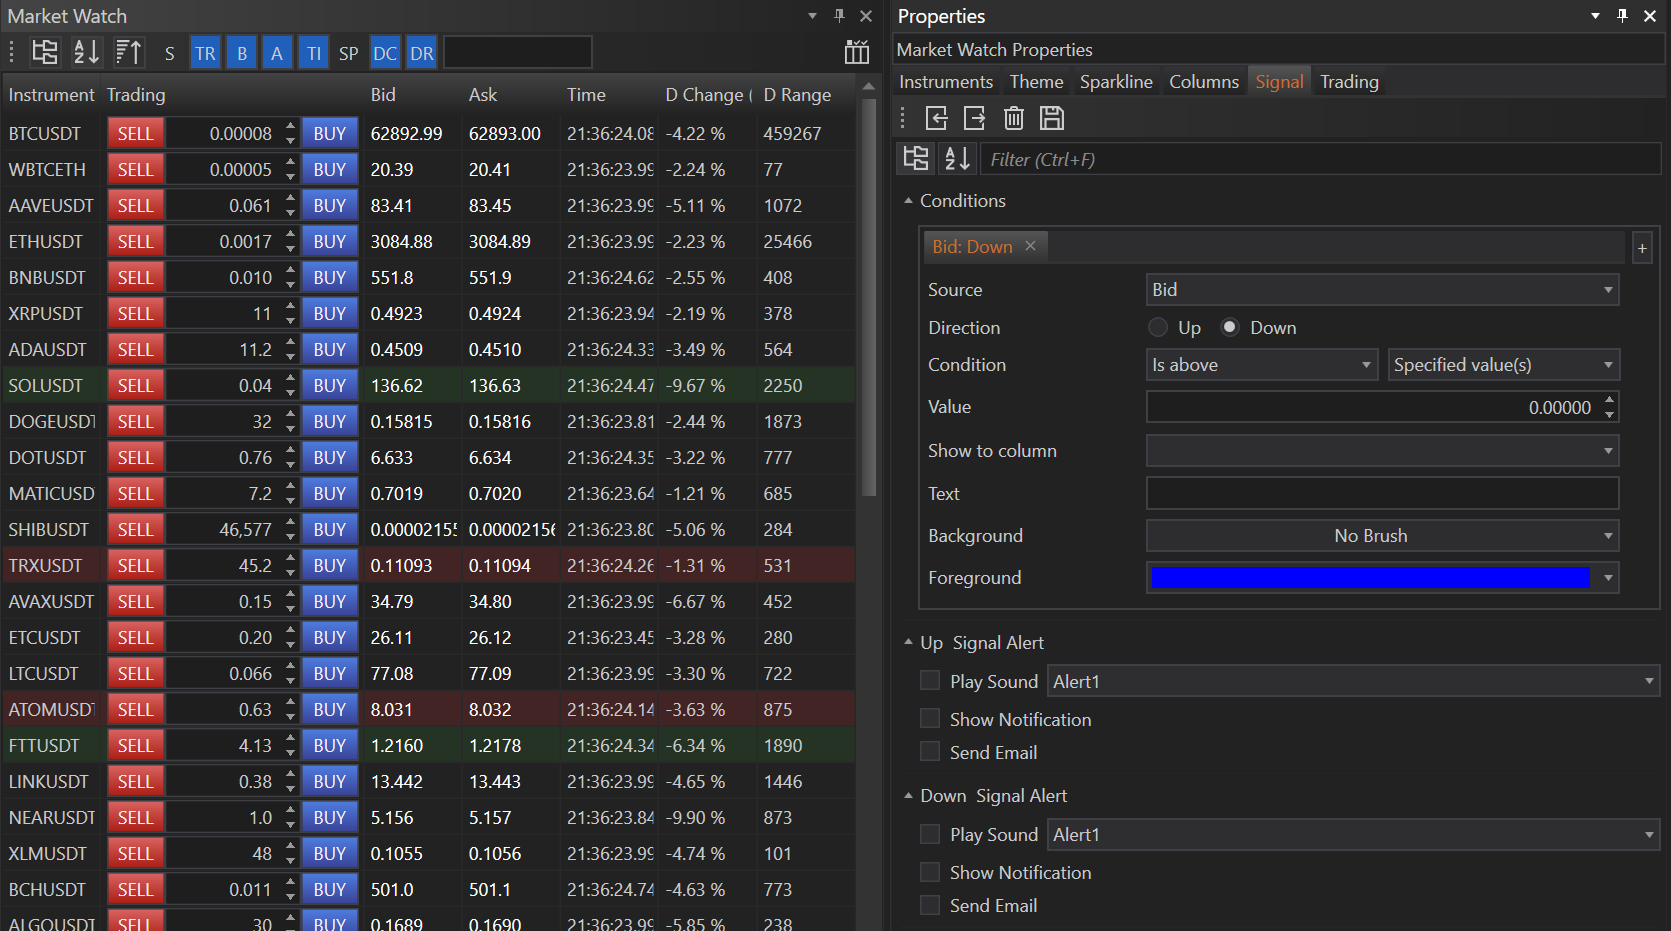Click SELL button for ETHUSDT
1671x931 pixels.
pyautogui.click(x=136, y=242)
